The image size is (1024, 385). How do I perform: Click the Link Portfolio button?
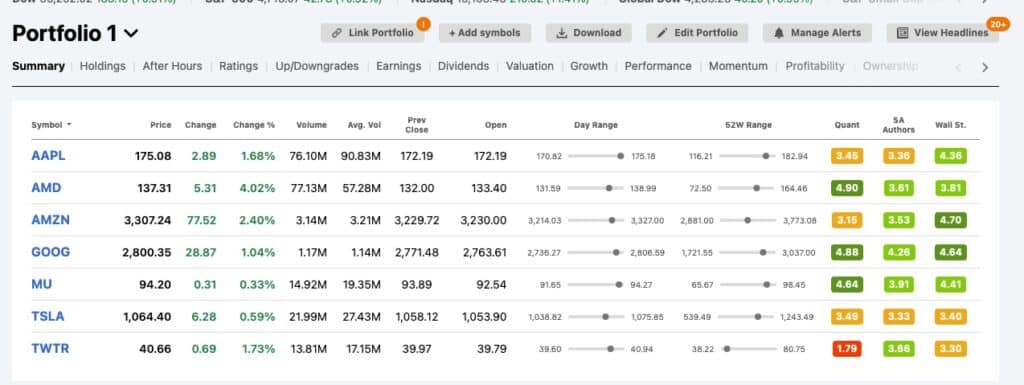point(372,33)
